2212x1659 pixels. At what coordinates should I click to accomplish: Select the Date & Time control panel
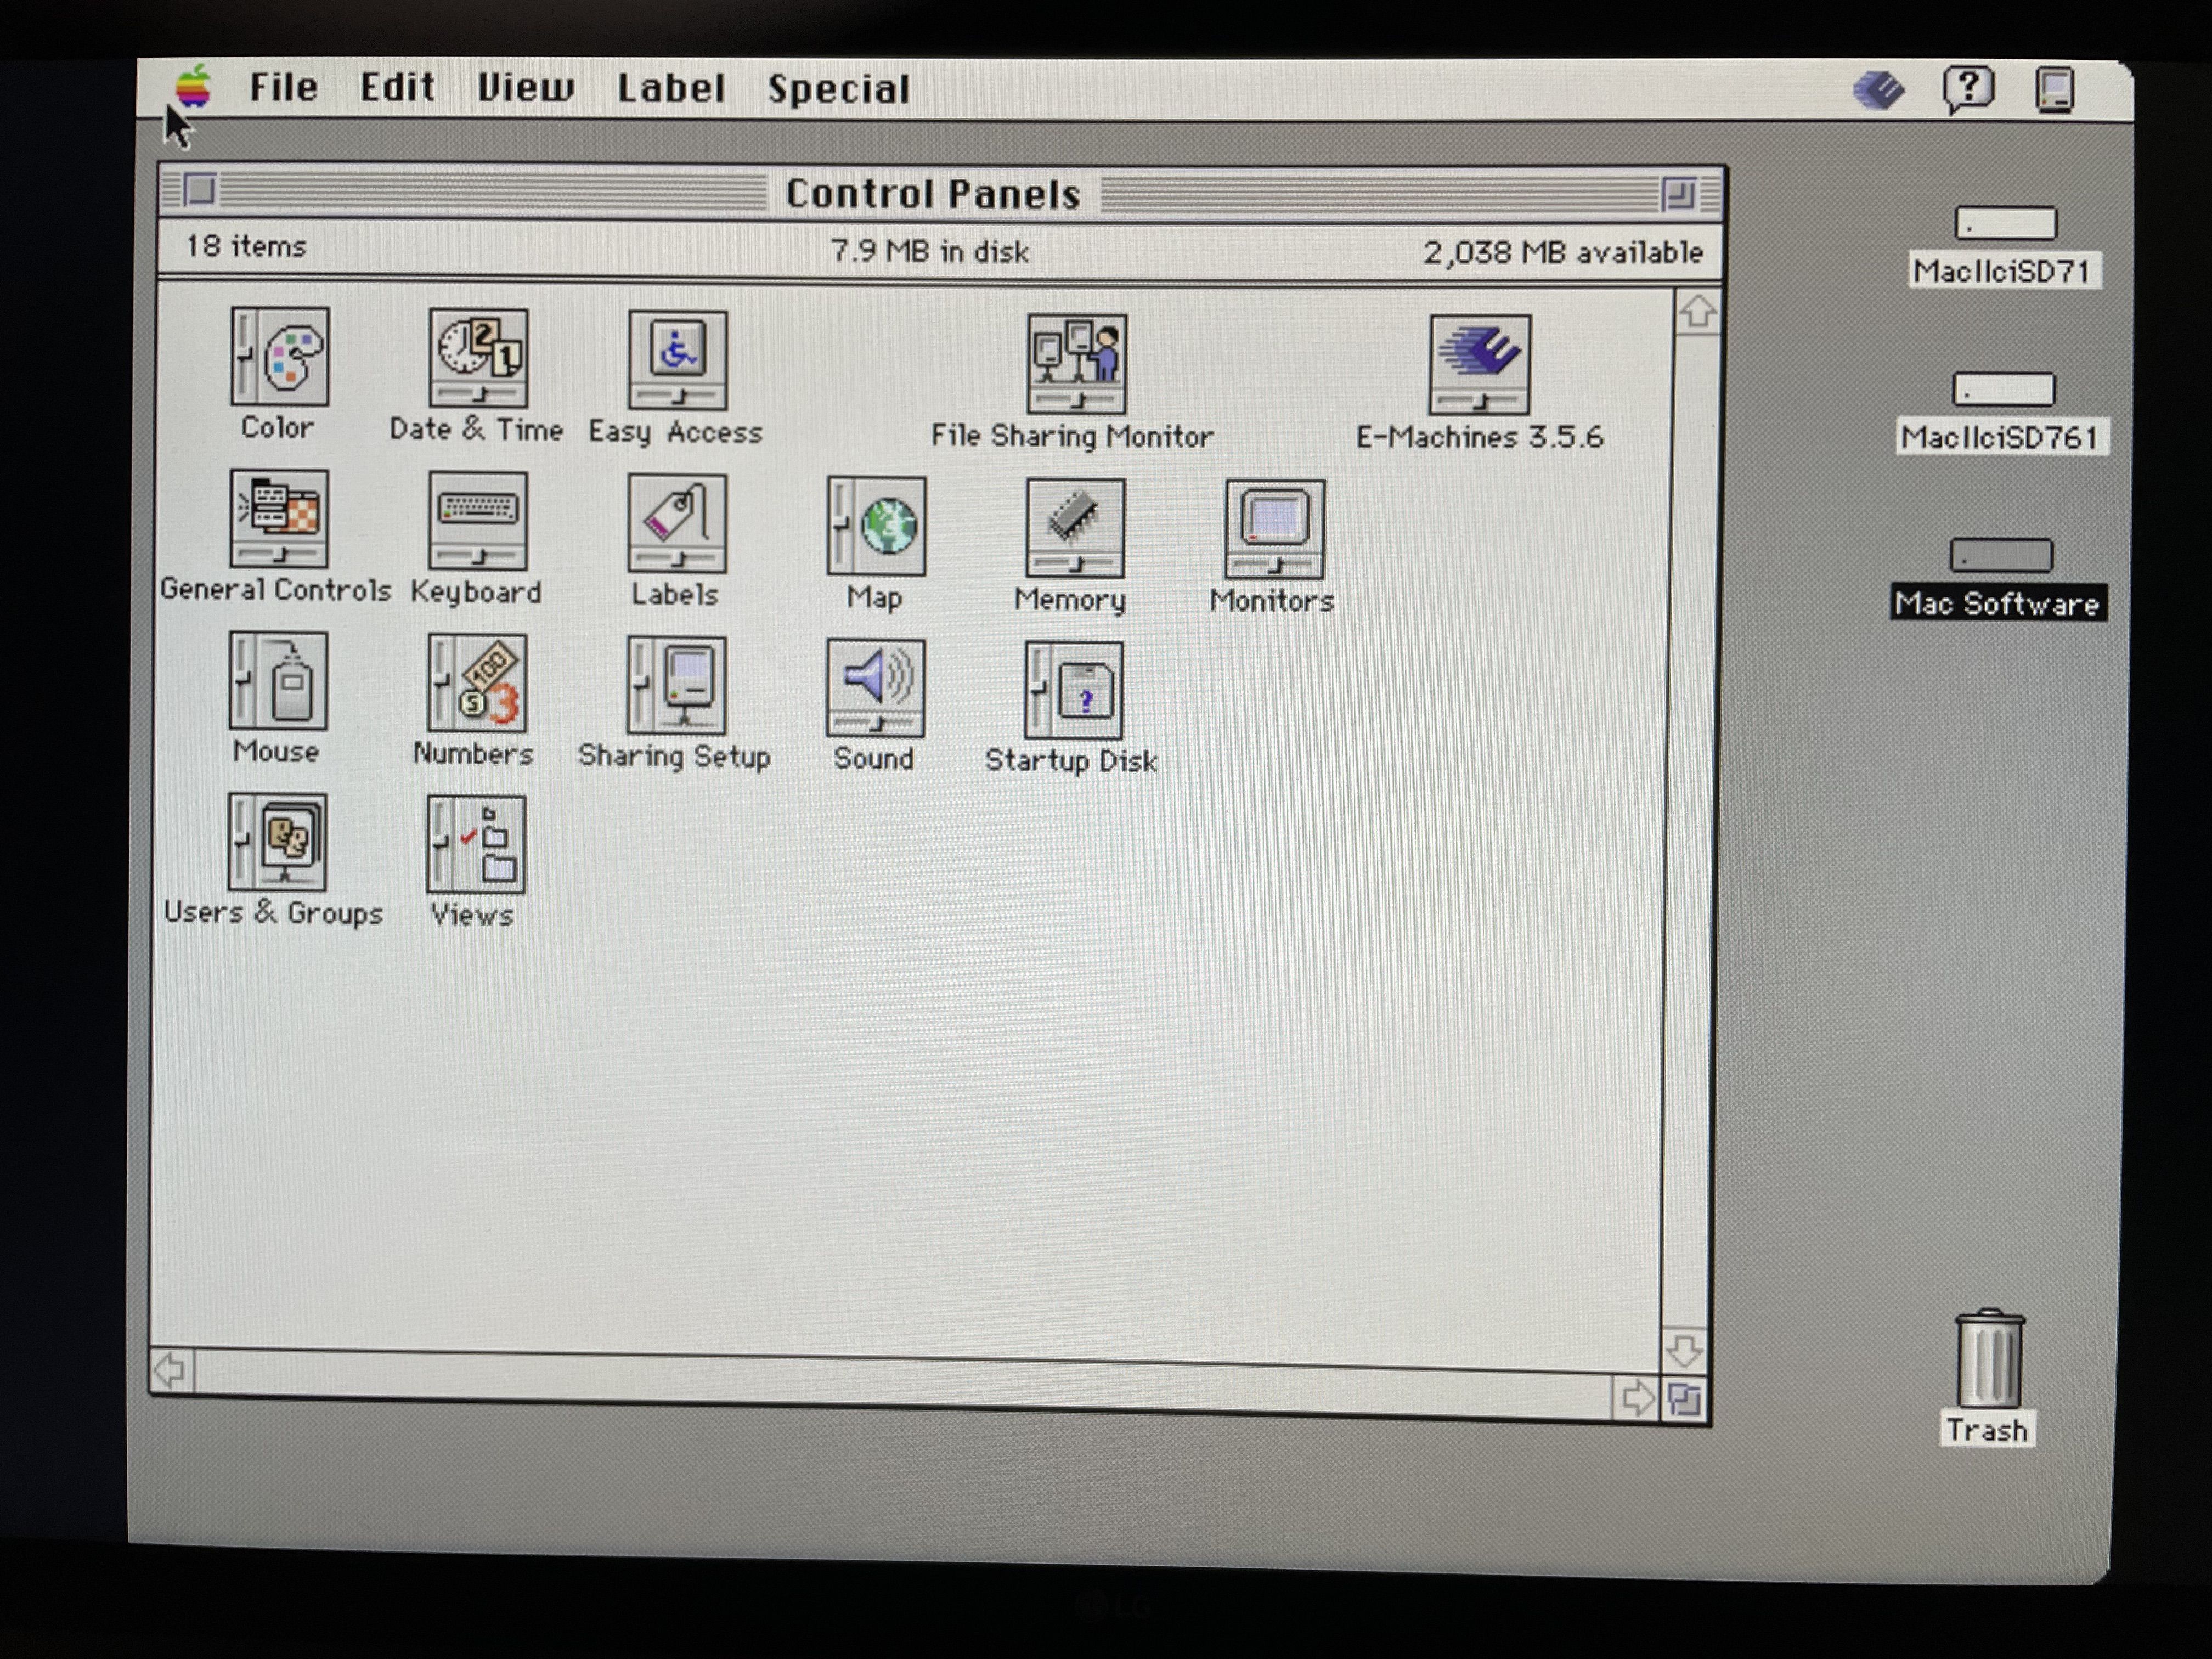478,358
